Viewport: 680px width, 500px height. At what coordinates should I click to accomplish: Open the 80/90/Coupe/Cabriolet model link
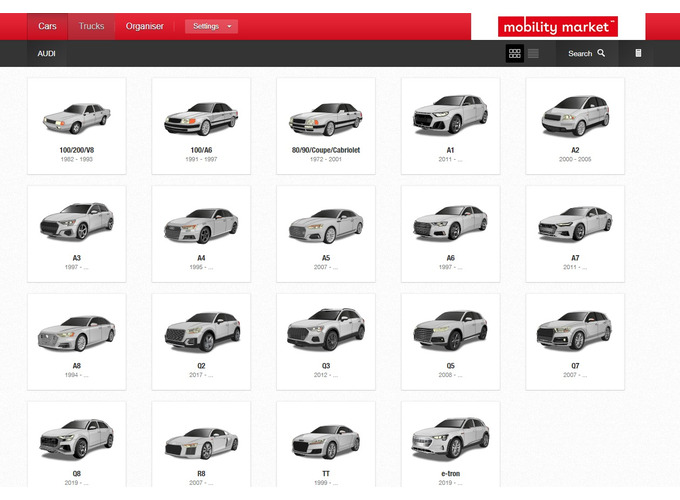325,150
